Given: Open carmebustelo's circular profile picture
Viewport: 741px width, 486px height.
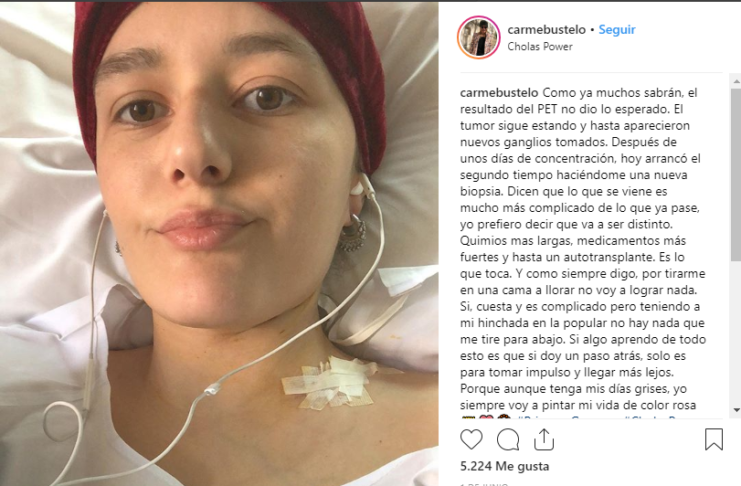Looking at the screenshot, I should coord(478,37).
